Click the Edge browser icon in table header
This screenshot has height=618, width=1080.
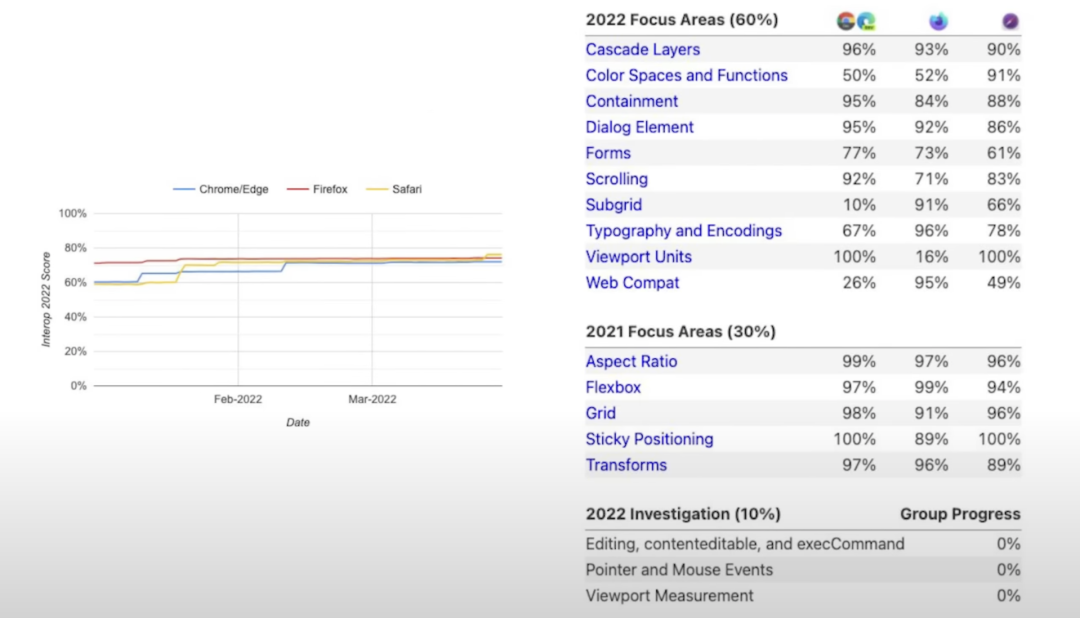[866, 21]
